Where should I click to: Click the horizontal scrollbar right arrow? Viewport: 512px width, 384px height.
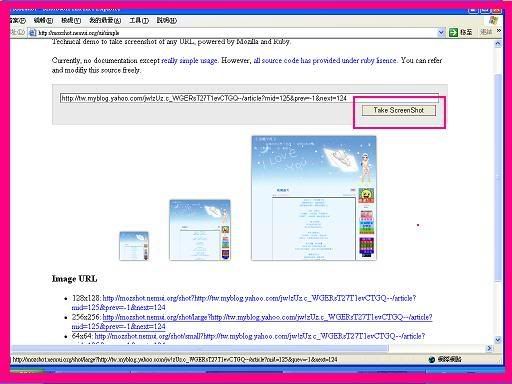(x=489, y=348)
